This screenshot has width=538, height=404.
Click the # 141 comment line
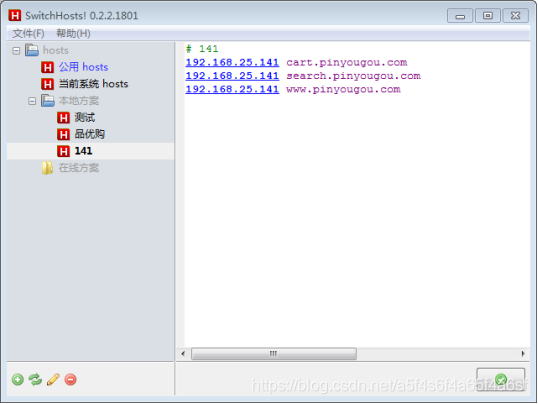202,49
